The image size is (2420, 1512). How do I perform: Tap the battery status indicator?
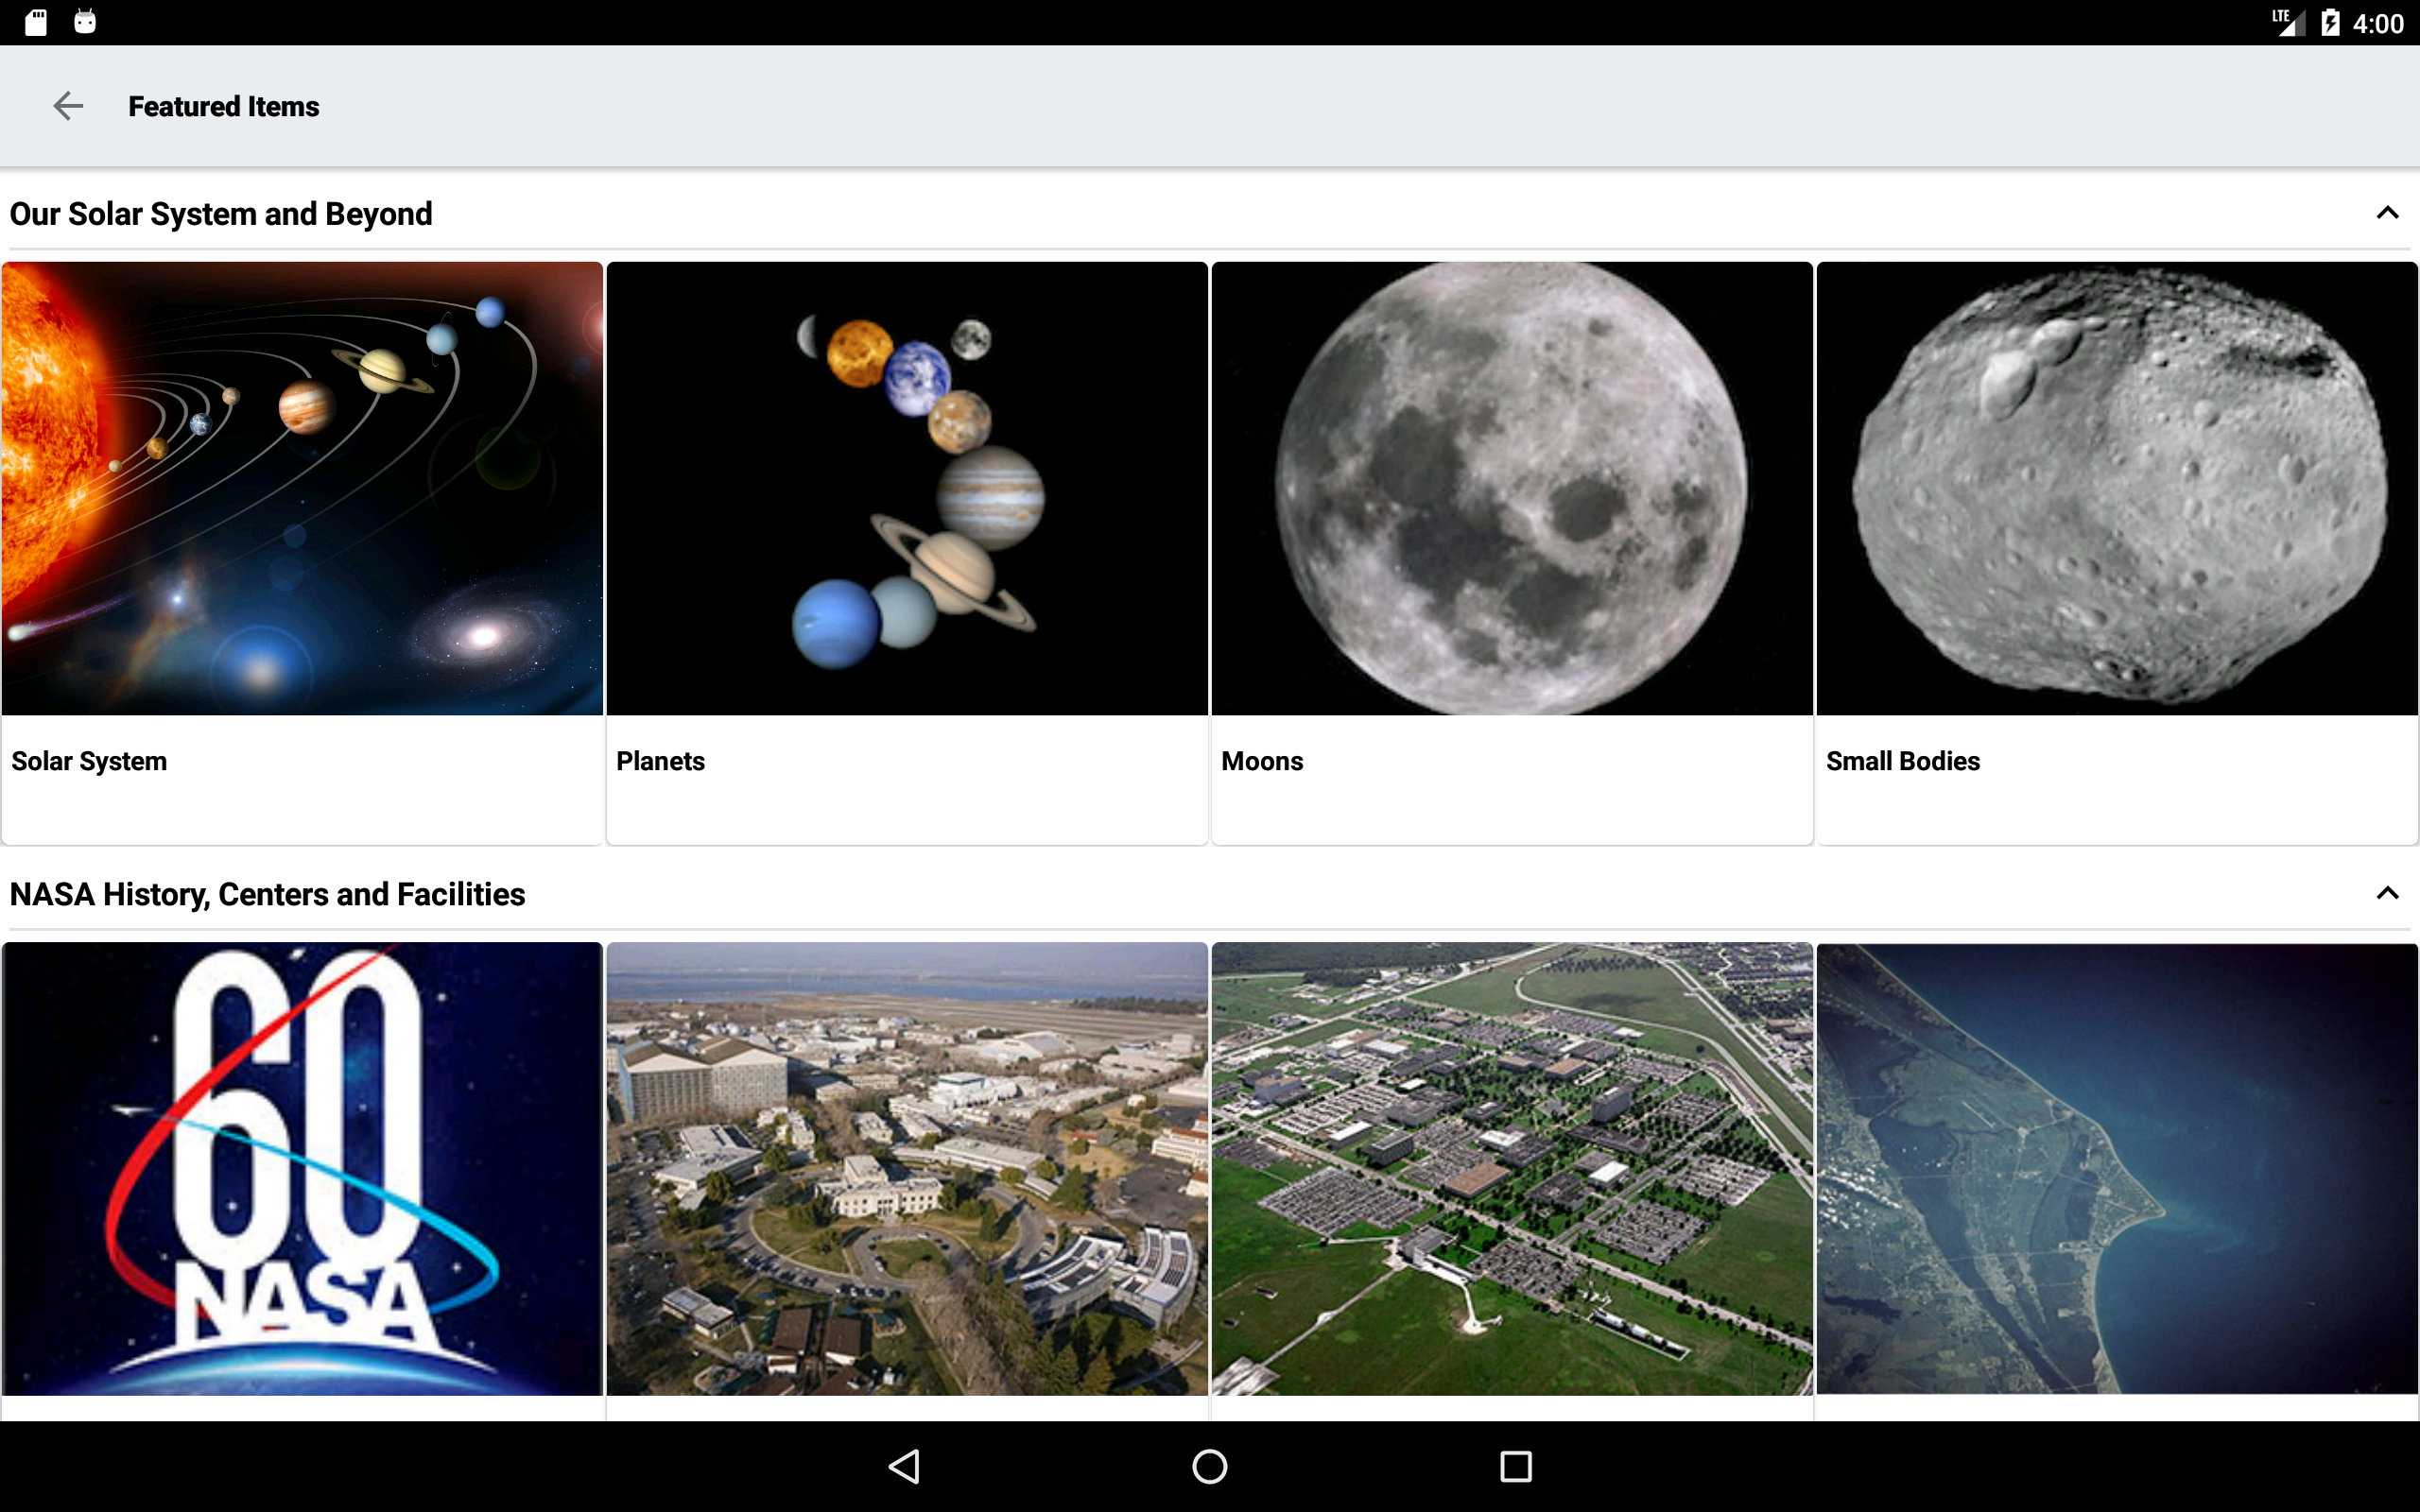tap(2330, 21)
